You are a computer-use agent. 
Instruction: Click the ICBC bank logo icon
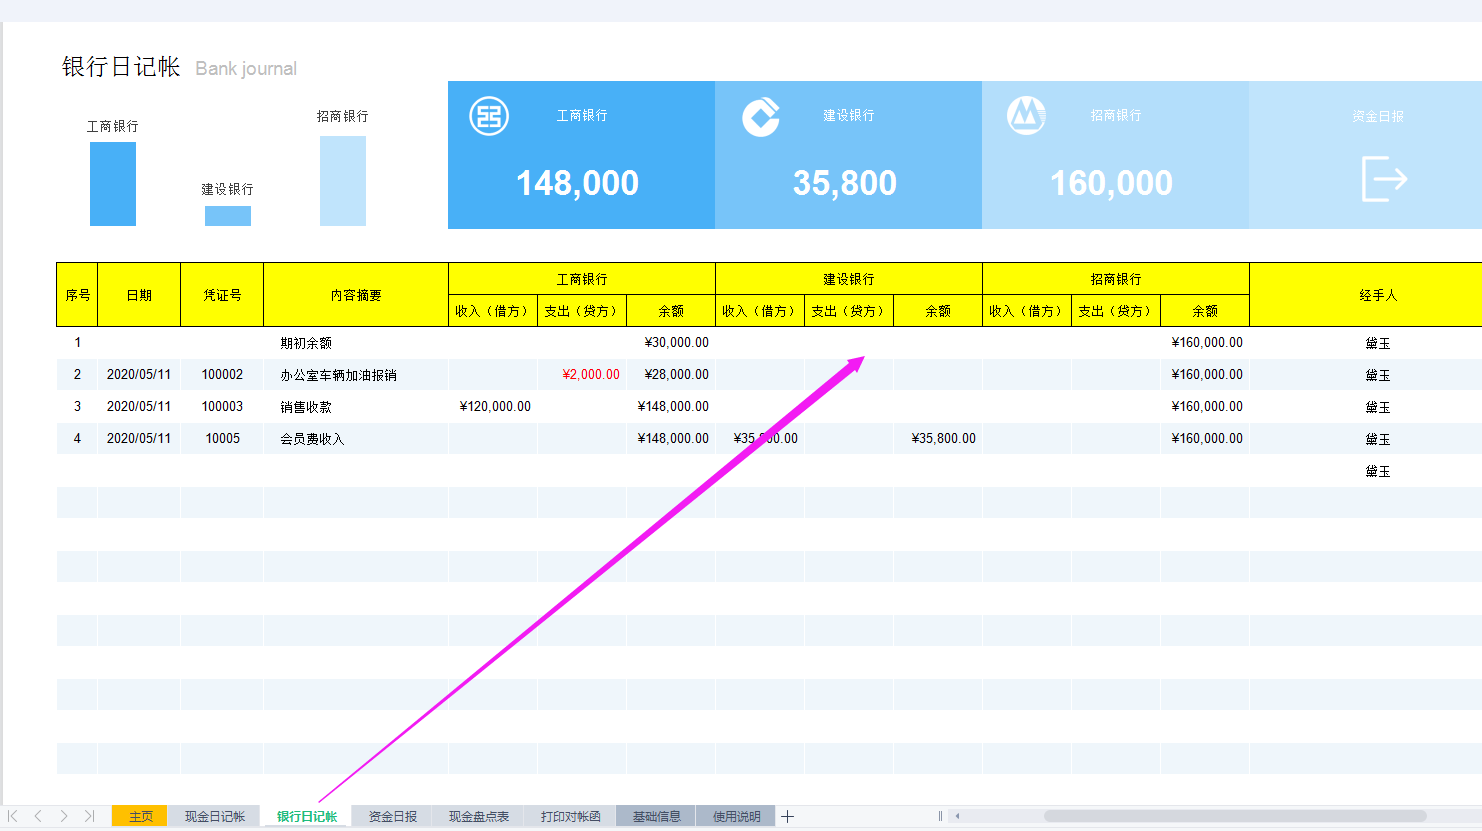pos(489,117)
